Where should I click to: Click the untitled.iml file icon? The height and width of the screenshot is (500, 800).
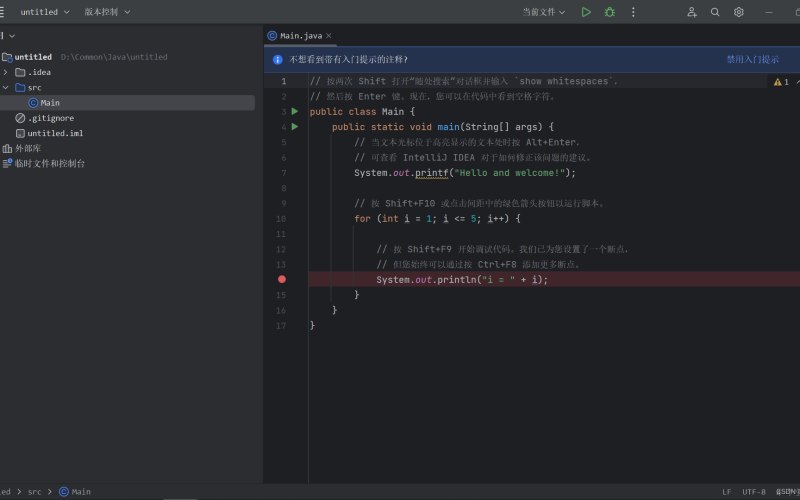[20, 134]
